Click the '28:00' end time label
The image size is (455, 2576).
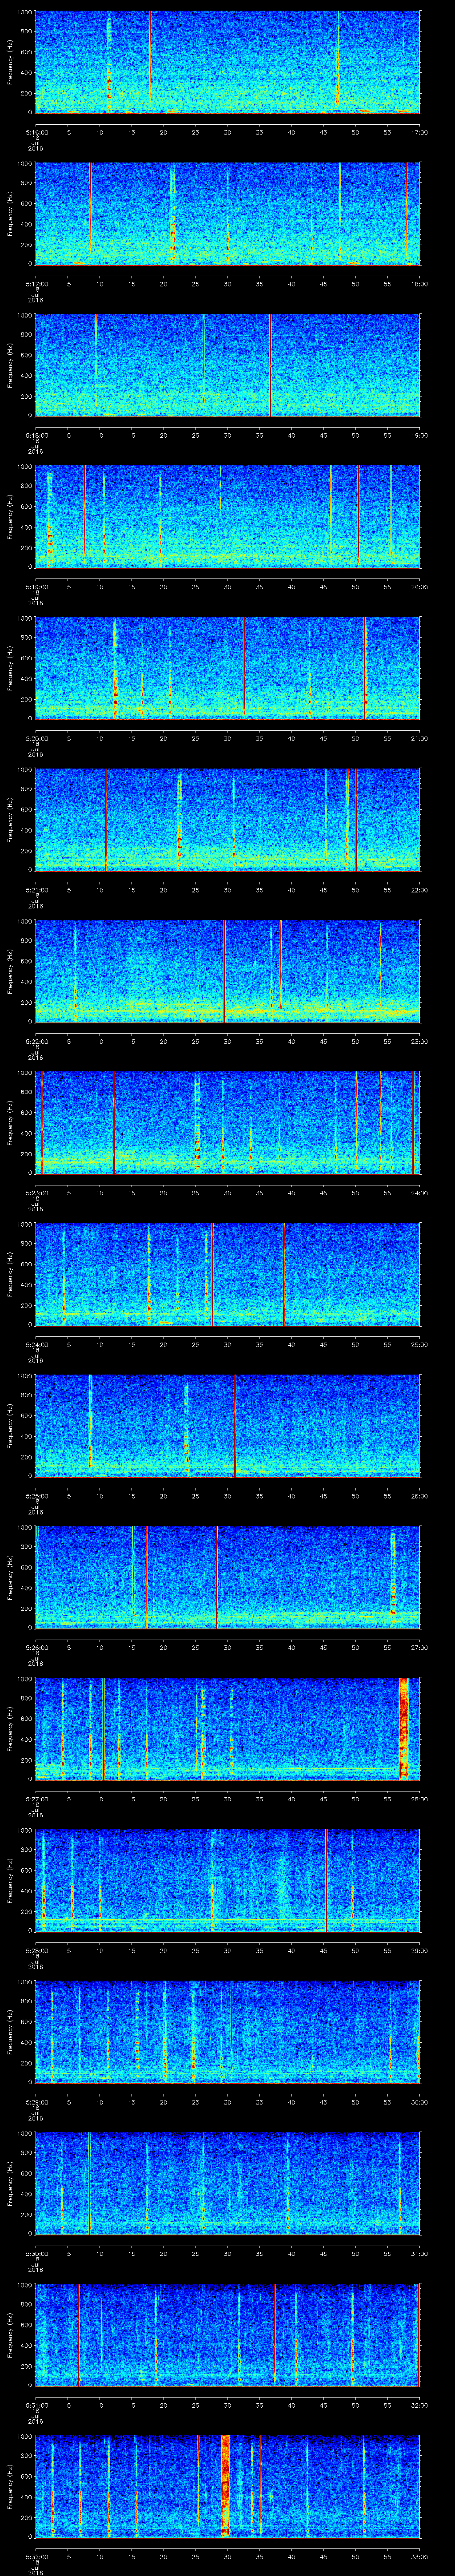(x=419, y=1798)
